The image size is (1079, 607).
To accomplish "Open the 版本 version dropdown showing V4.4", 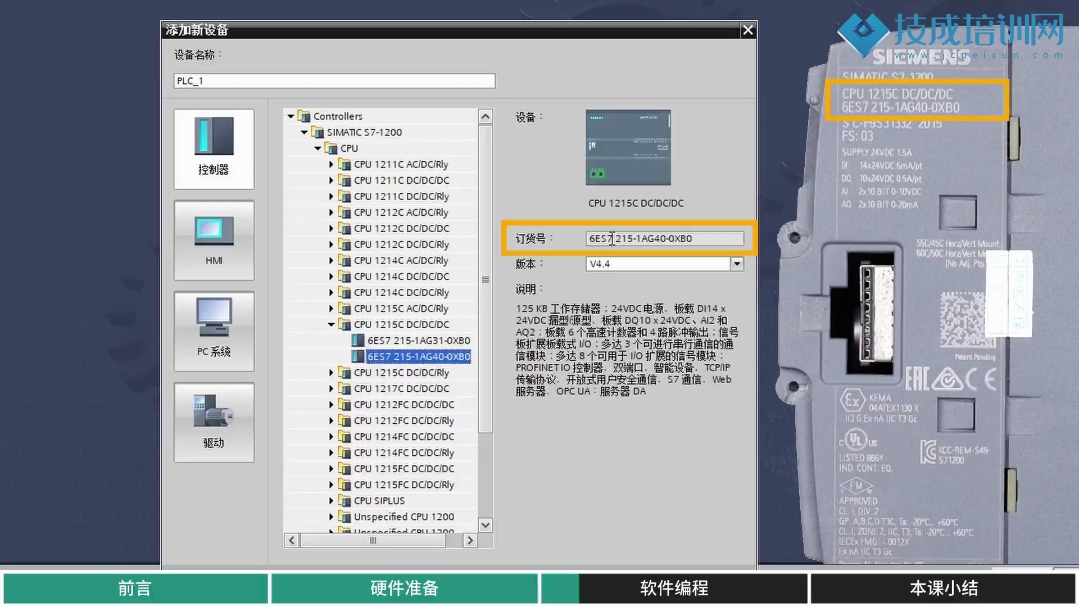I will point(737,264).
